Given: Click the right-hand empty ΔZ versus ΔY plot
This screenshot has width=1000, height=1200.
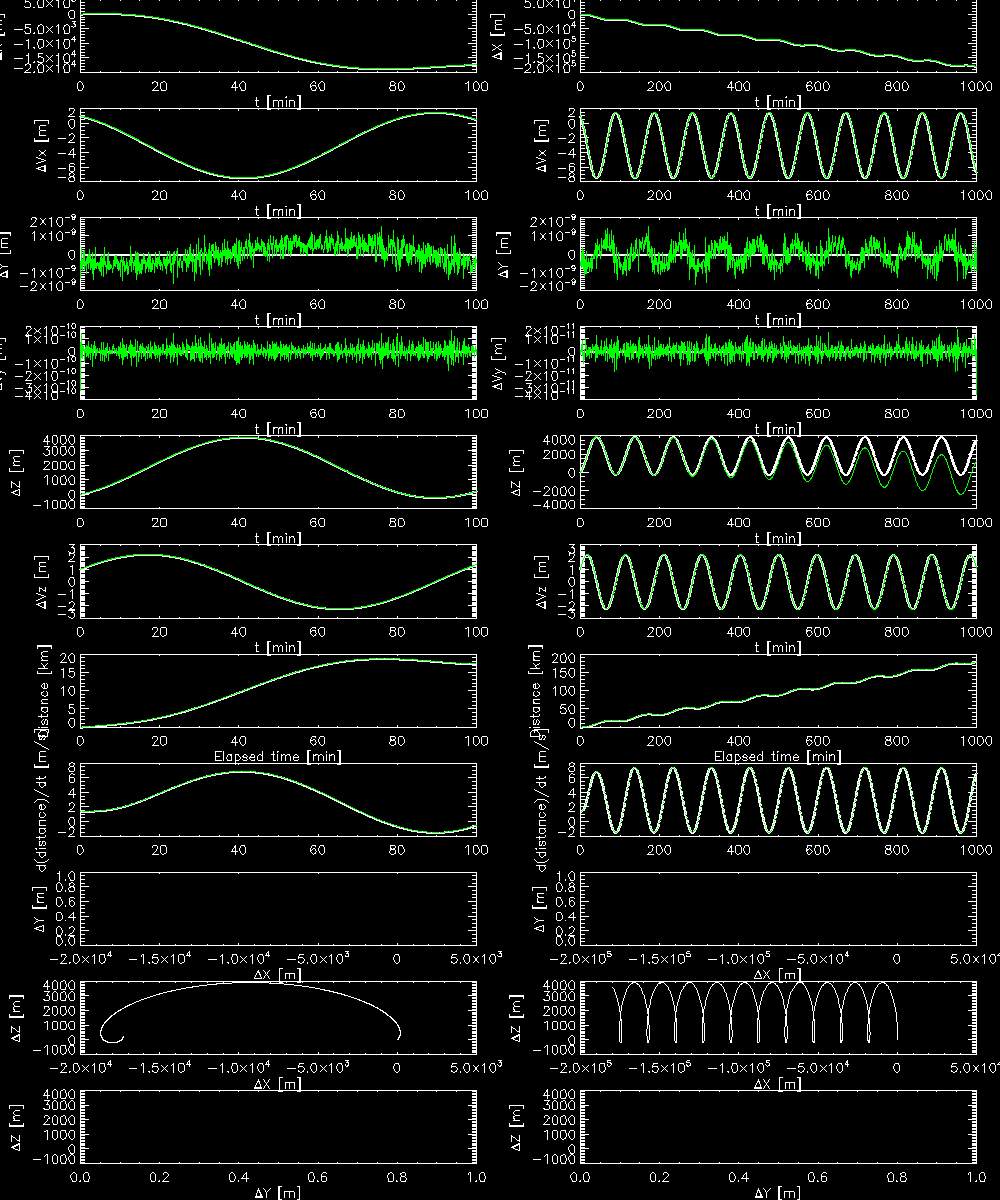Looking at the screenshot, I should coord(777,1127).
